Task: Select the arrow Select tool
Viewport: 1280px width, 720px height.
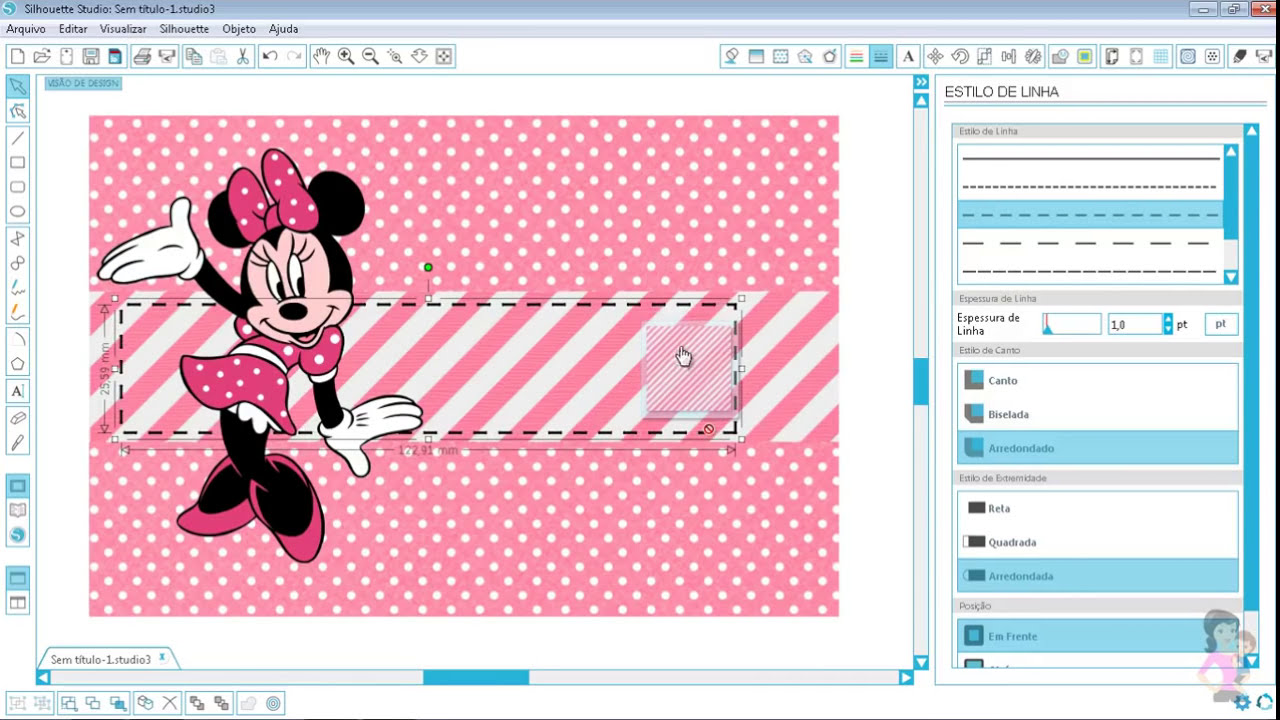Action: coord(18,87)
